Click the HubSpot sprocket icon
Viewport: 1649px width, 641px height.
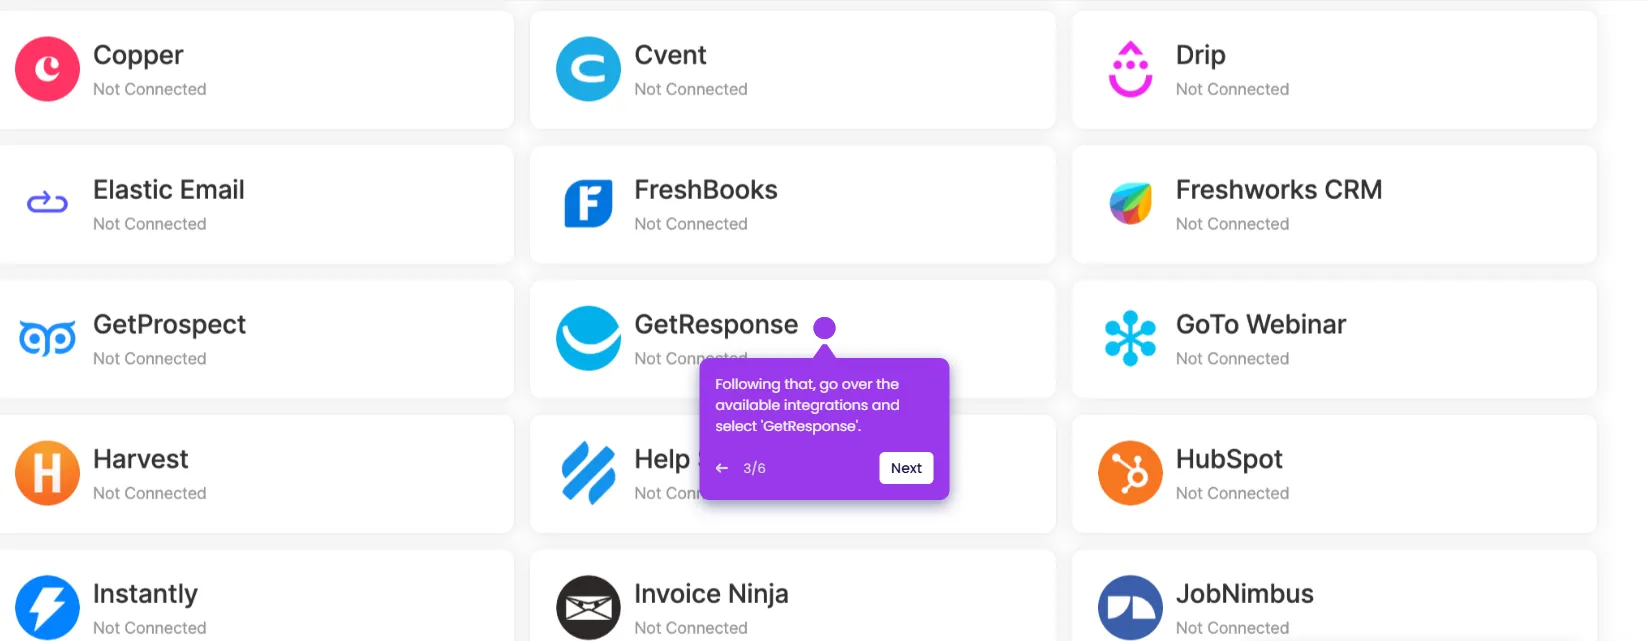(1130, 473)
